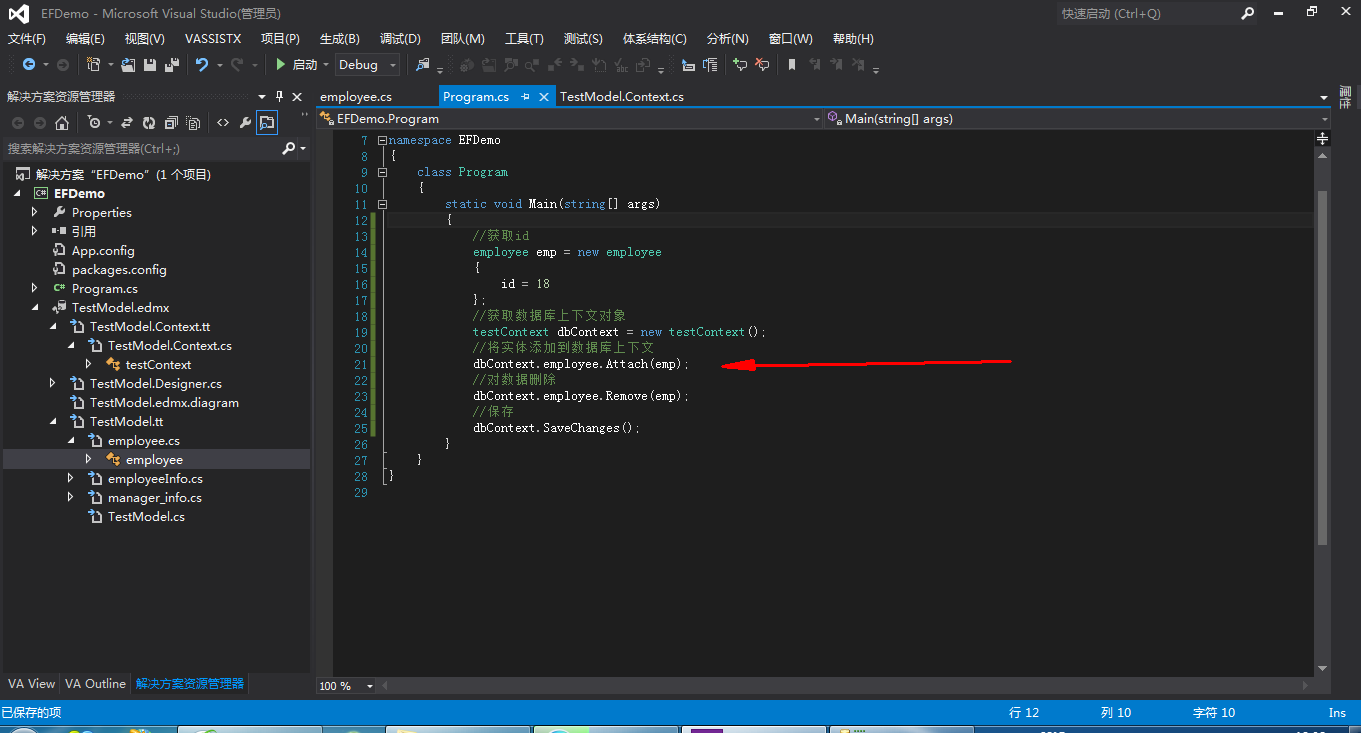The image size is (1361, 733).
Task: Switch to the TestModel.Context.cs tab
Action: click(622, 97)
